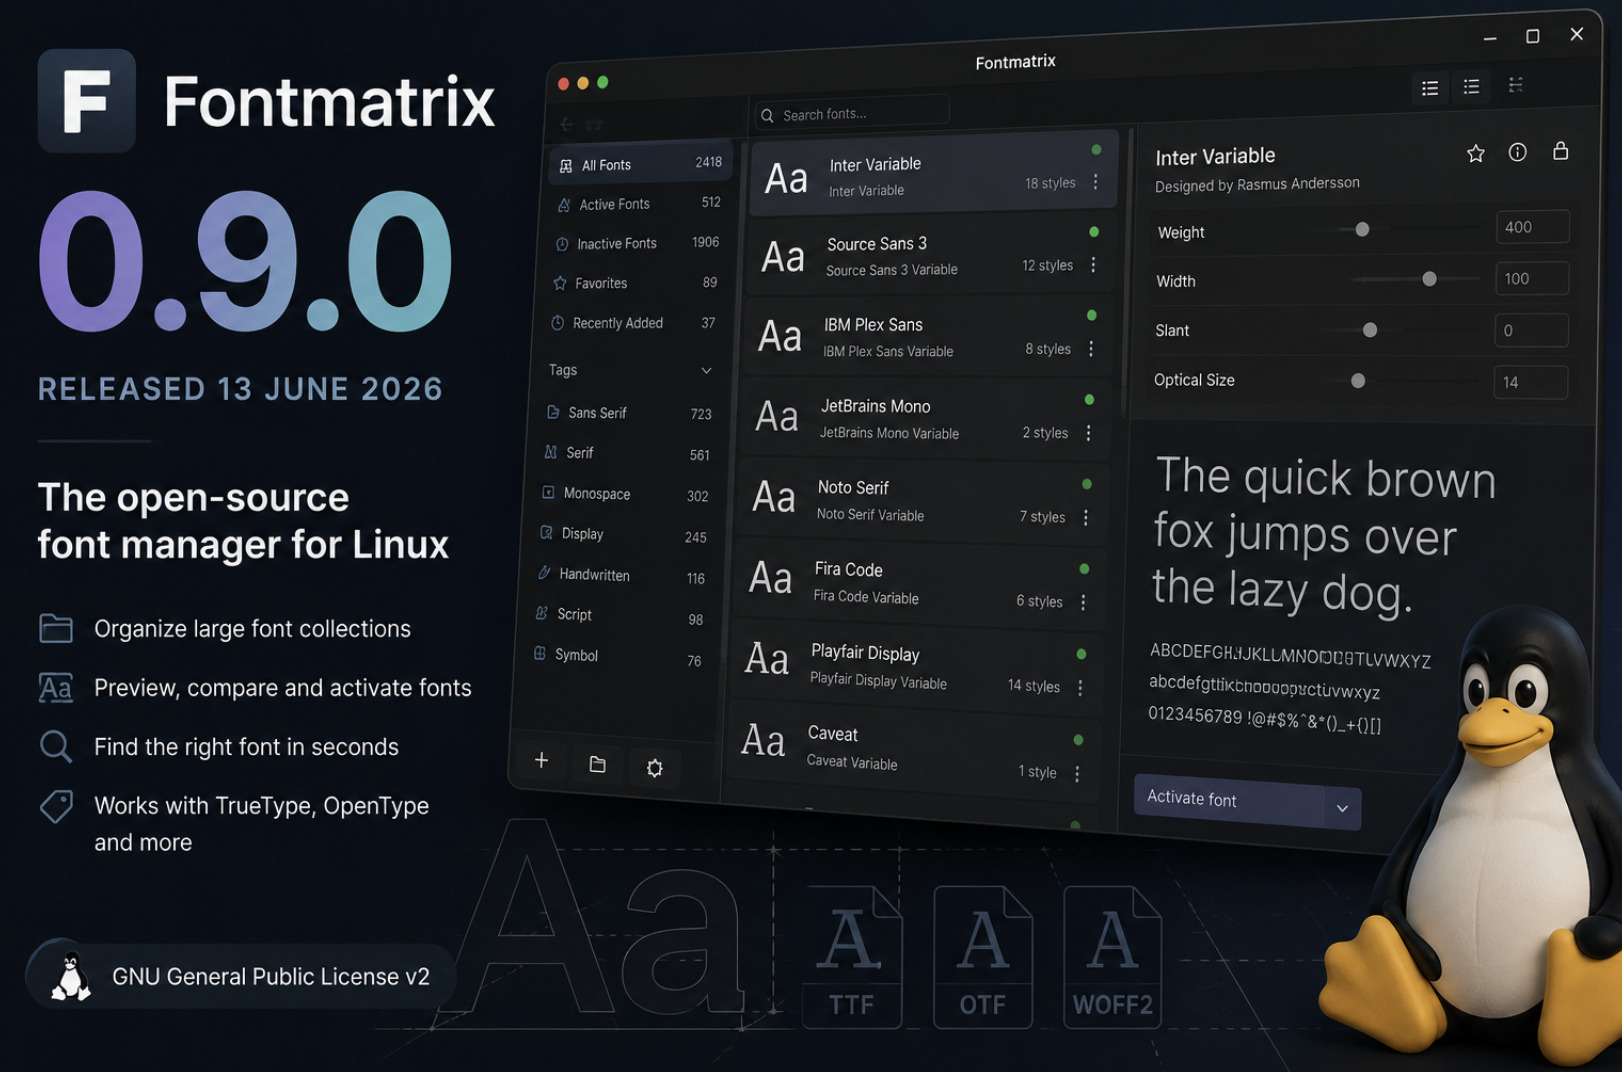Select All Fonts in sidebar
1622x1072 pixels.
641,164
